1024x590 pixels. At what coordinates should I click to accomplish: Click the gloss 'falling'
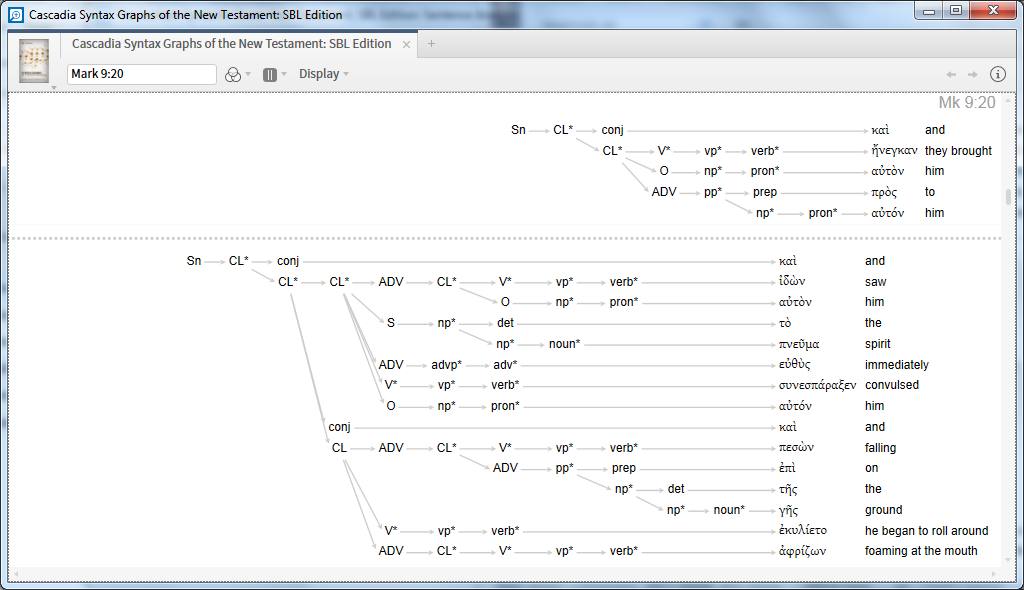(880, 448)
